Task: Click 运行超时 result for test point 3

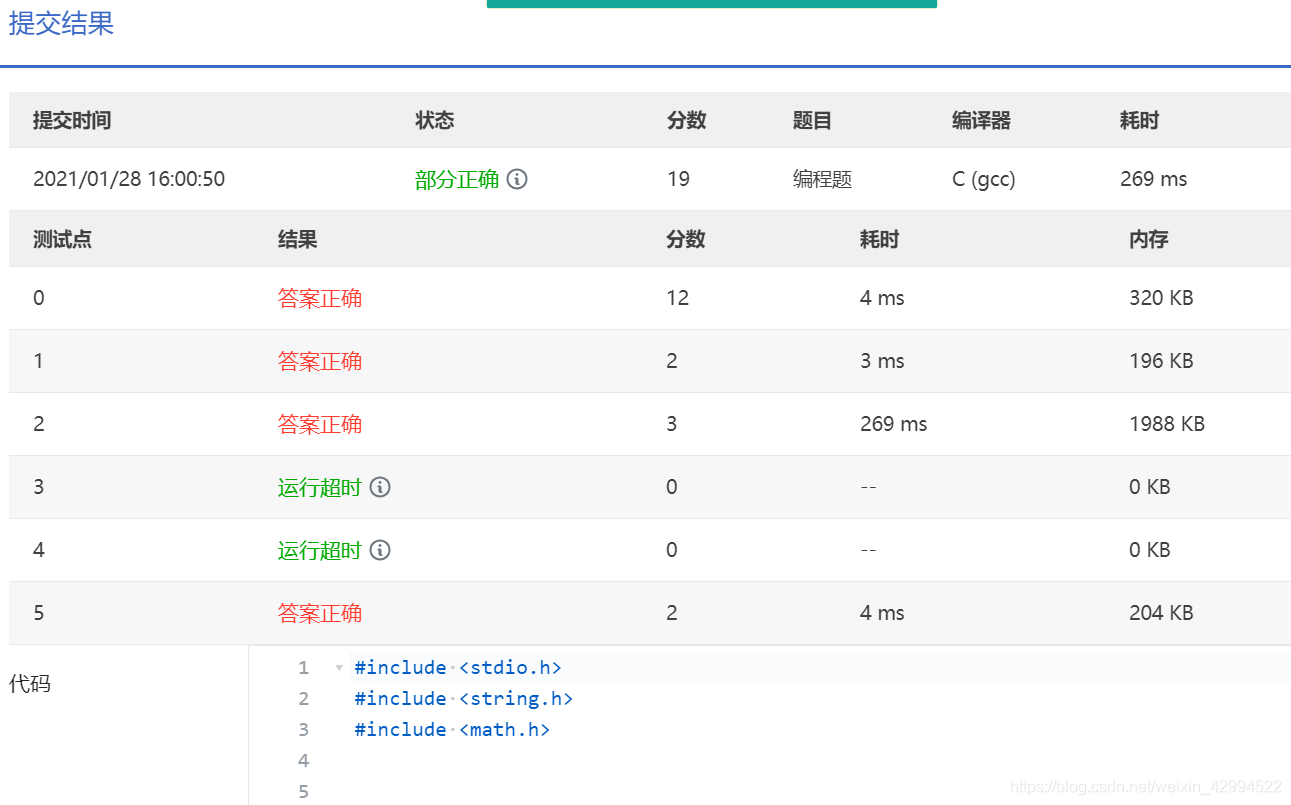Action: click(x=319, y=487)
